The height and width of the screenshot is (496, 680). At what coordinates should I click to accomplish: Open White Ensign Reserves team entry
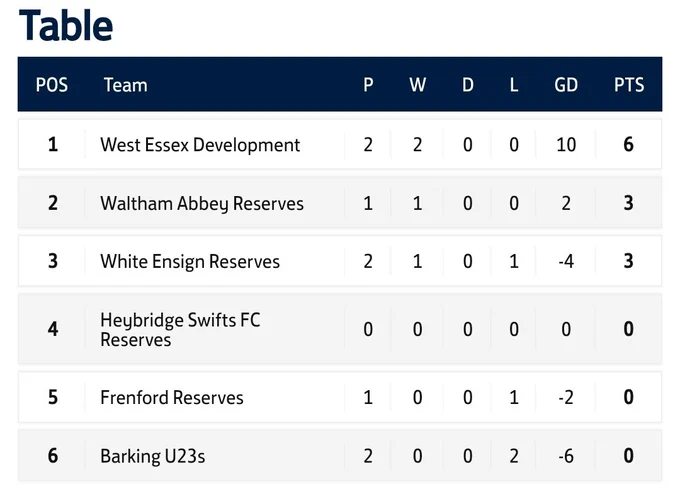[x=190, y=261]
